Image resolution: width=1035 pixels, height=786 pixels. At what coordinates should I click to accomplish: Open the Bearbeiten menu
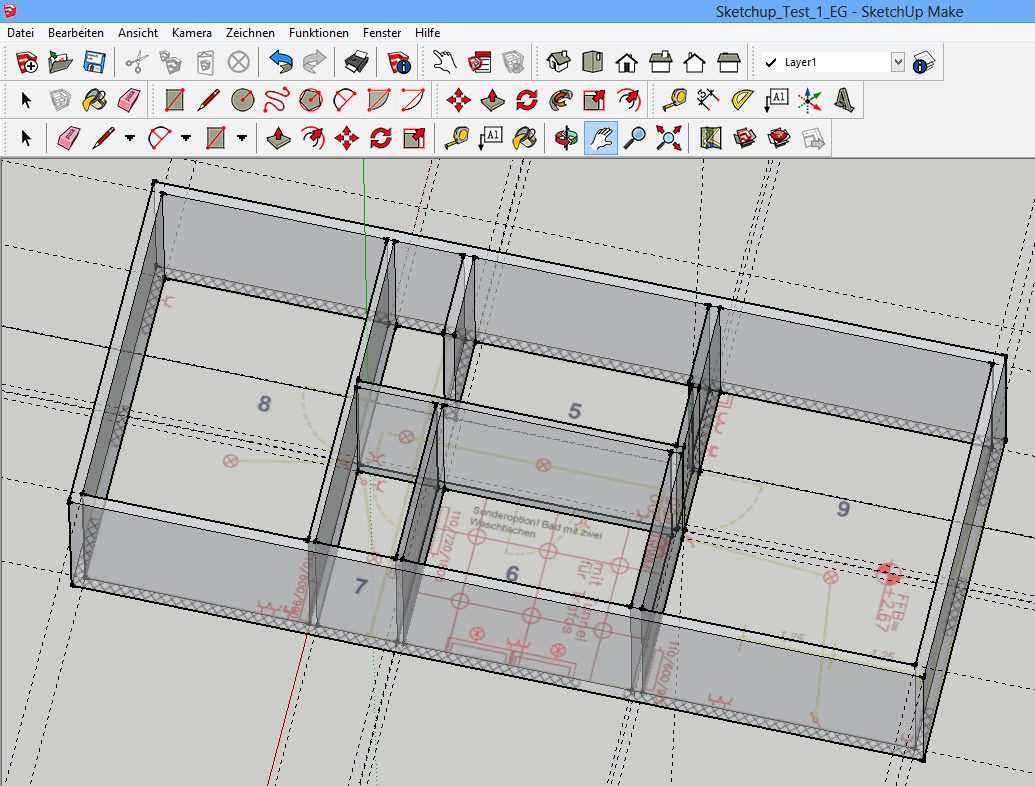76,32
